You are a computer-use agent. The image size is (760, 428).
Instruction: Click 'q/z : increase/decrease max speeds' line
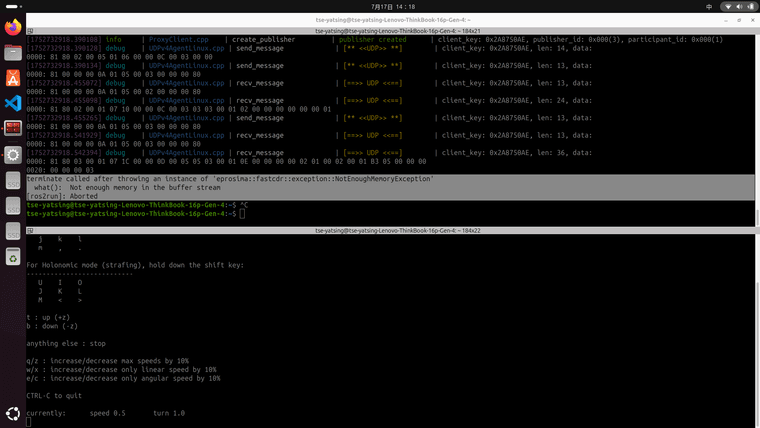click(x=108, y=361)
